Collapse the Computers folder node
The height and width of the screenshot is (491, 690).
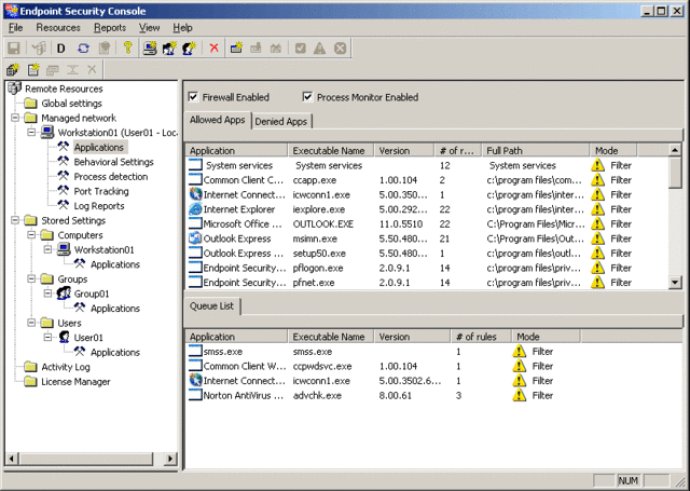click(x=31, y=235)
